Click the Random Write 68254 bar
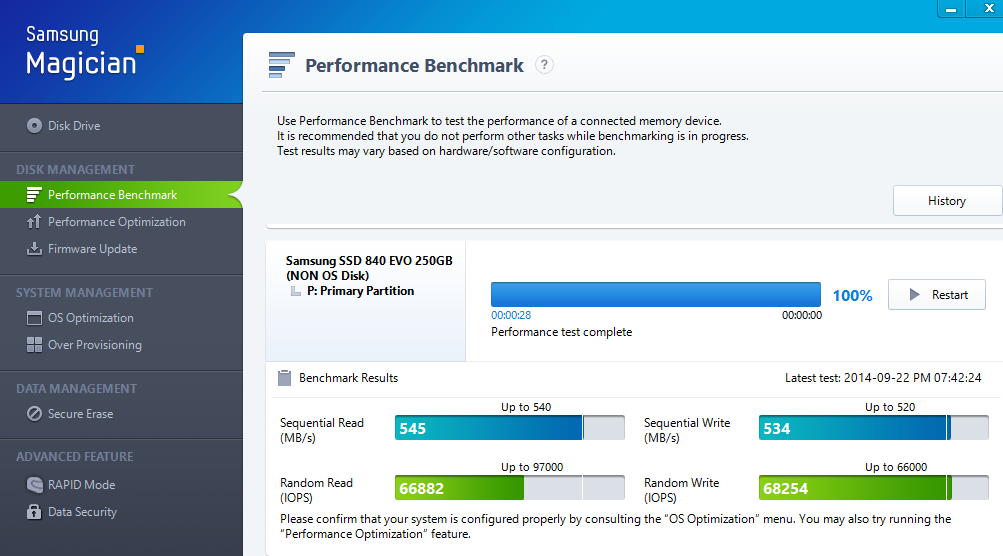This screenshot has height=556, width=1003. 874,488
